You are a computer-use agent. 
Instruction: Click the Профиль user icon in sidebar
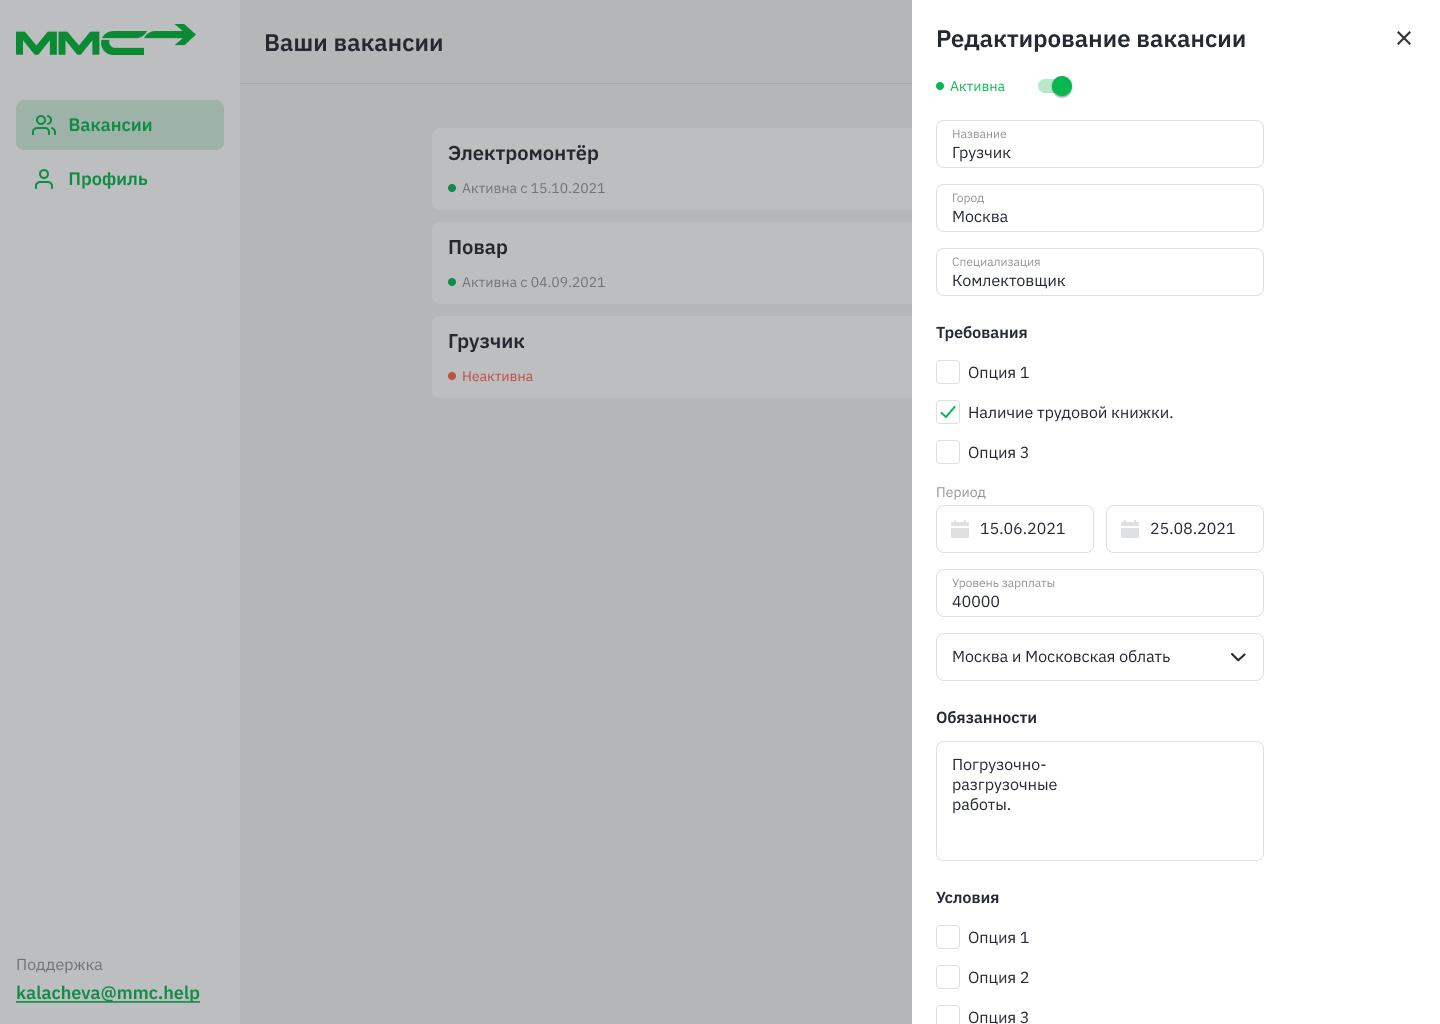point(44,179)
